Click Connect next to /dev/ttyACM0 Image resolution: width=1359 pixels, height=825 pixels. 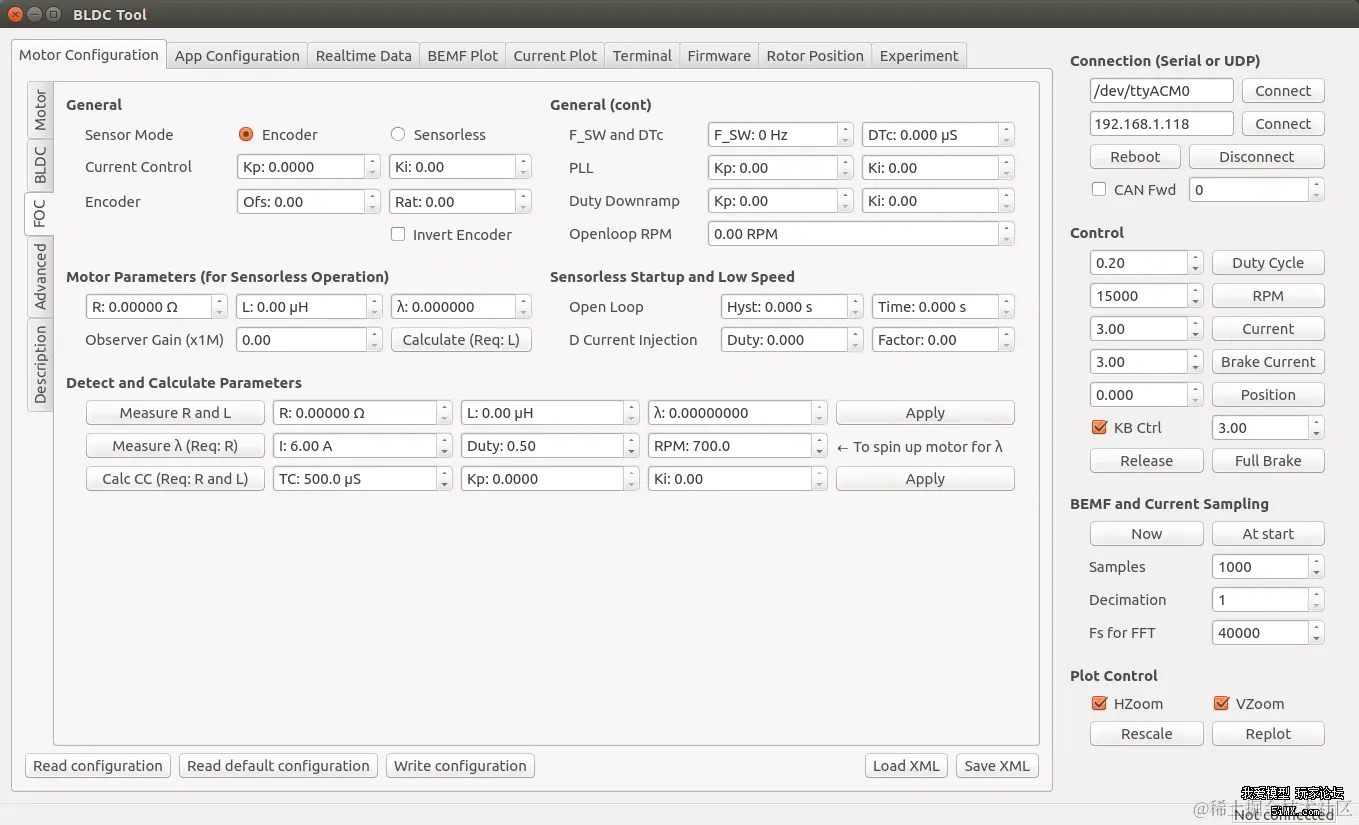[1283, 91]
